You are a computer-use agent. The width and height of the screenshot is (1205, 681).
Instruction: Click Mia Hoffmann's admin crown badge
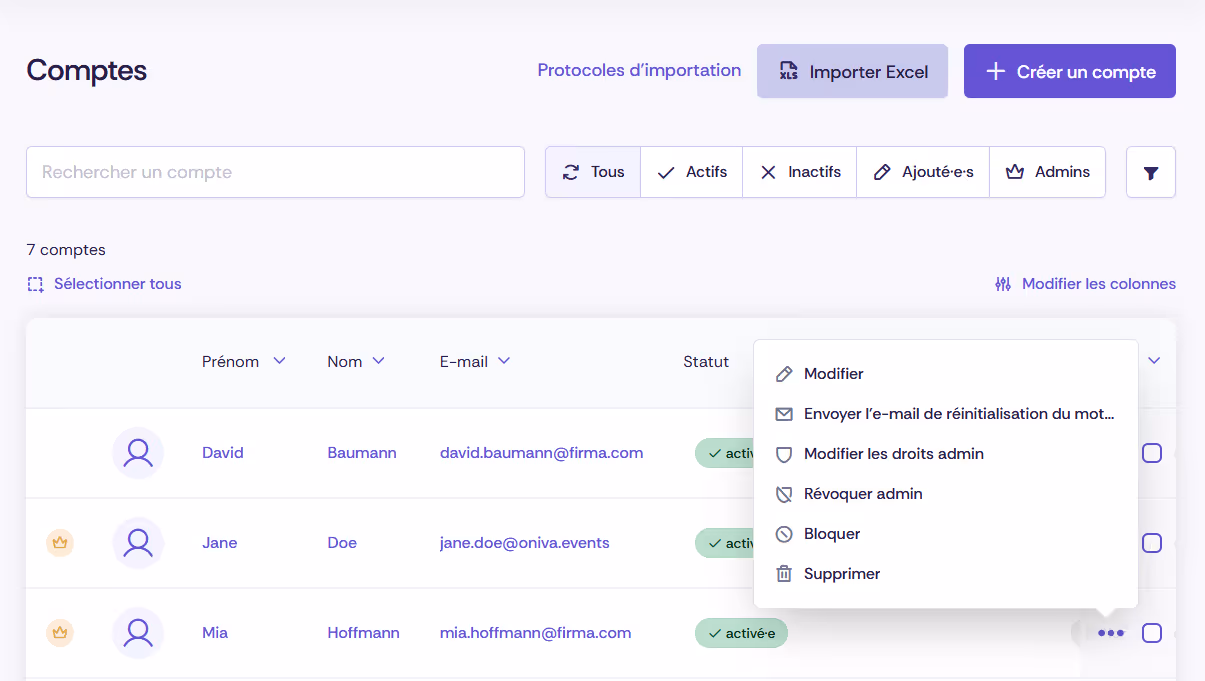coord(60,633)
